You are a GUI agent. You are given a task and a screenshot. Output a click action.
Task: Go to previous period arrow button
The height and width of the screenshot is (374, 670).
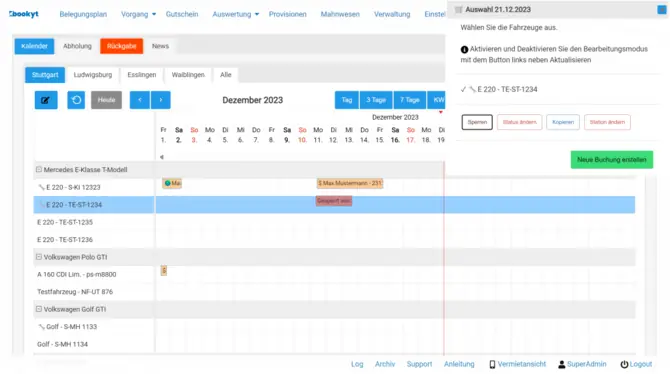pyautogui.click(x=140, y=100)
